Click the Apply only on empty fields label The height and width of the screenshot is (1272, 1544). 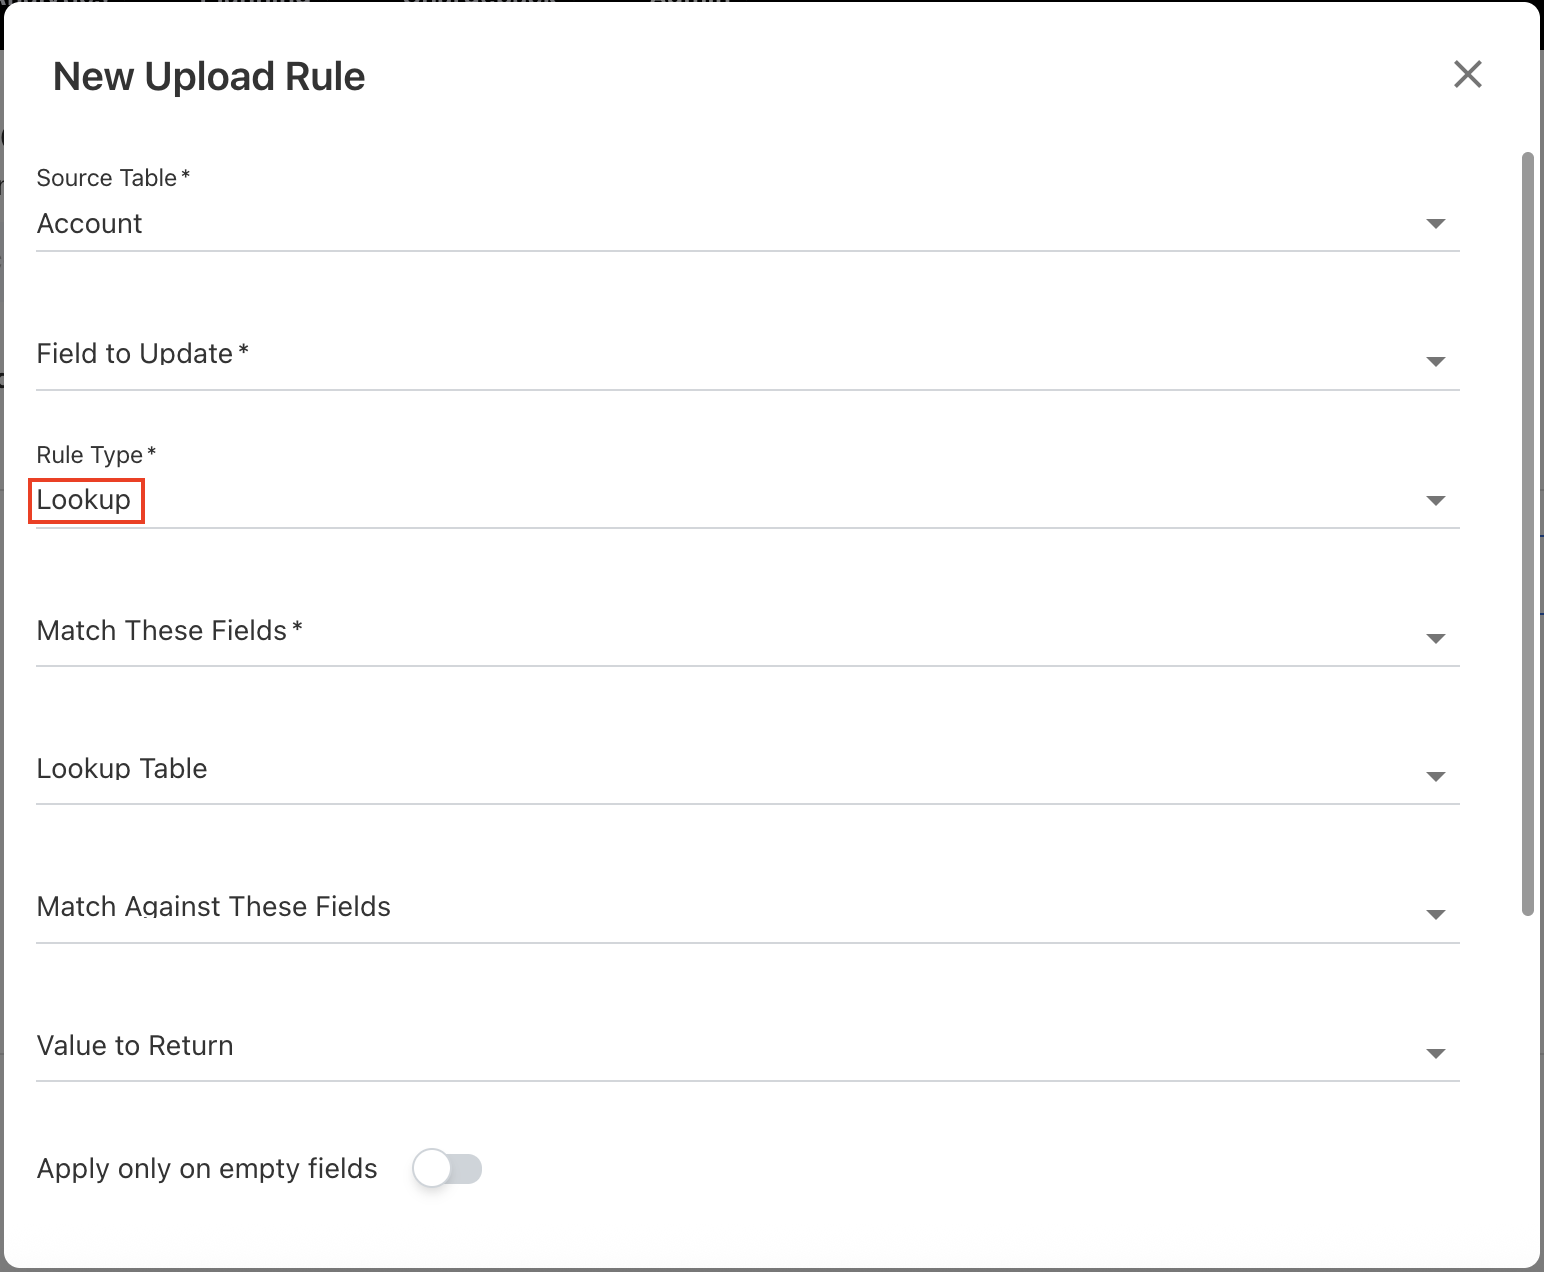point(206,1168)
